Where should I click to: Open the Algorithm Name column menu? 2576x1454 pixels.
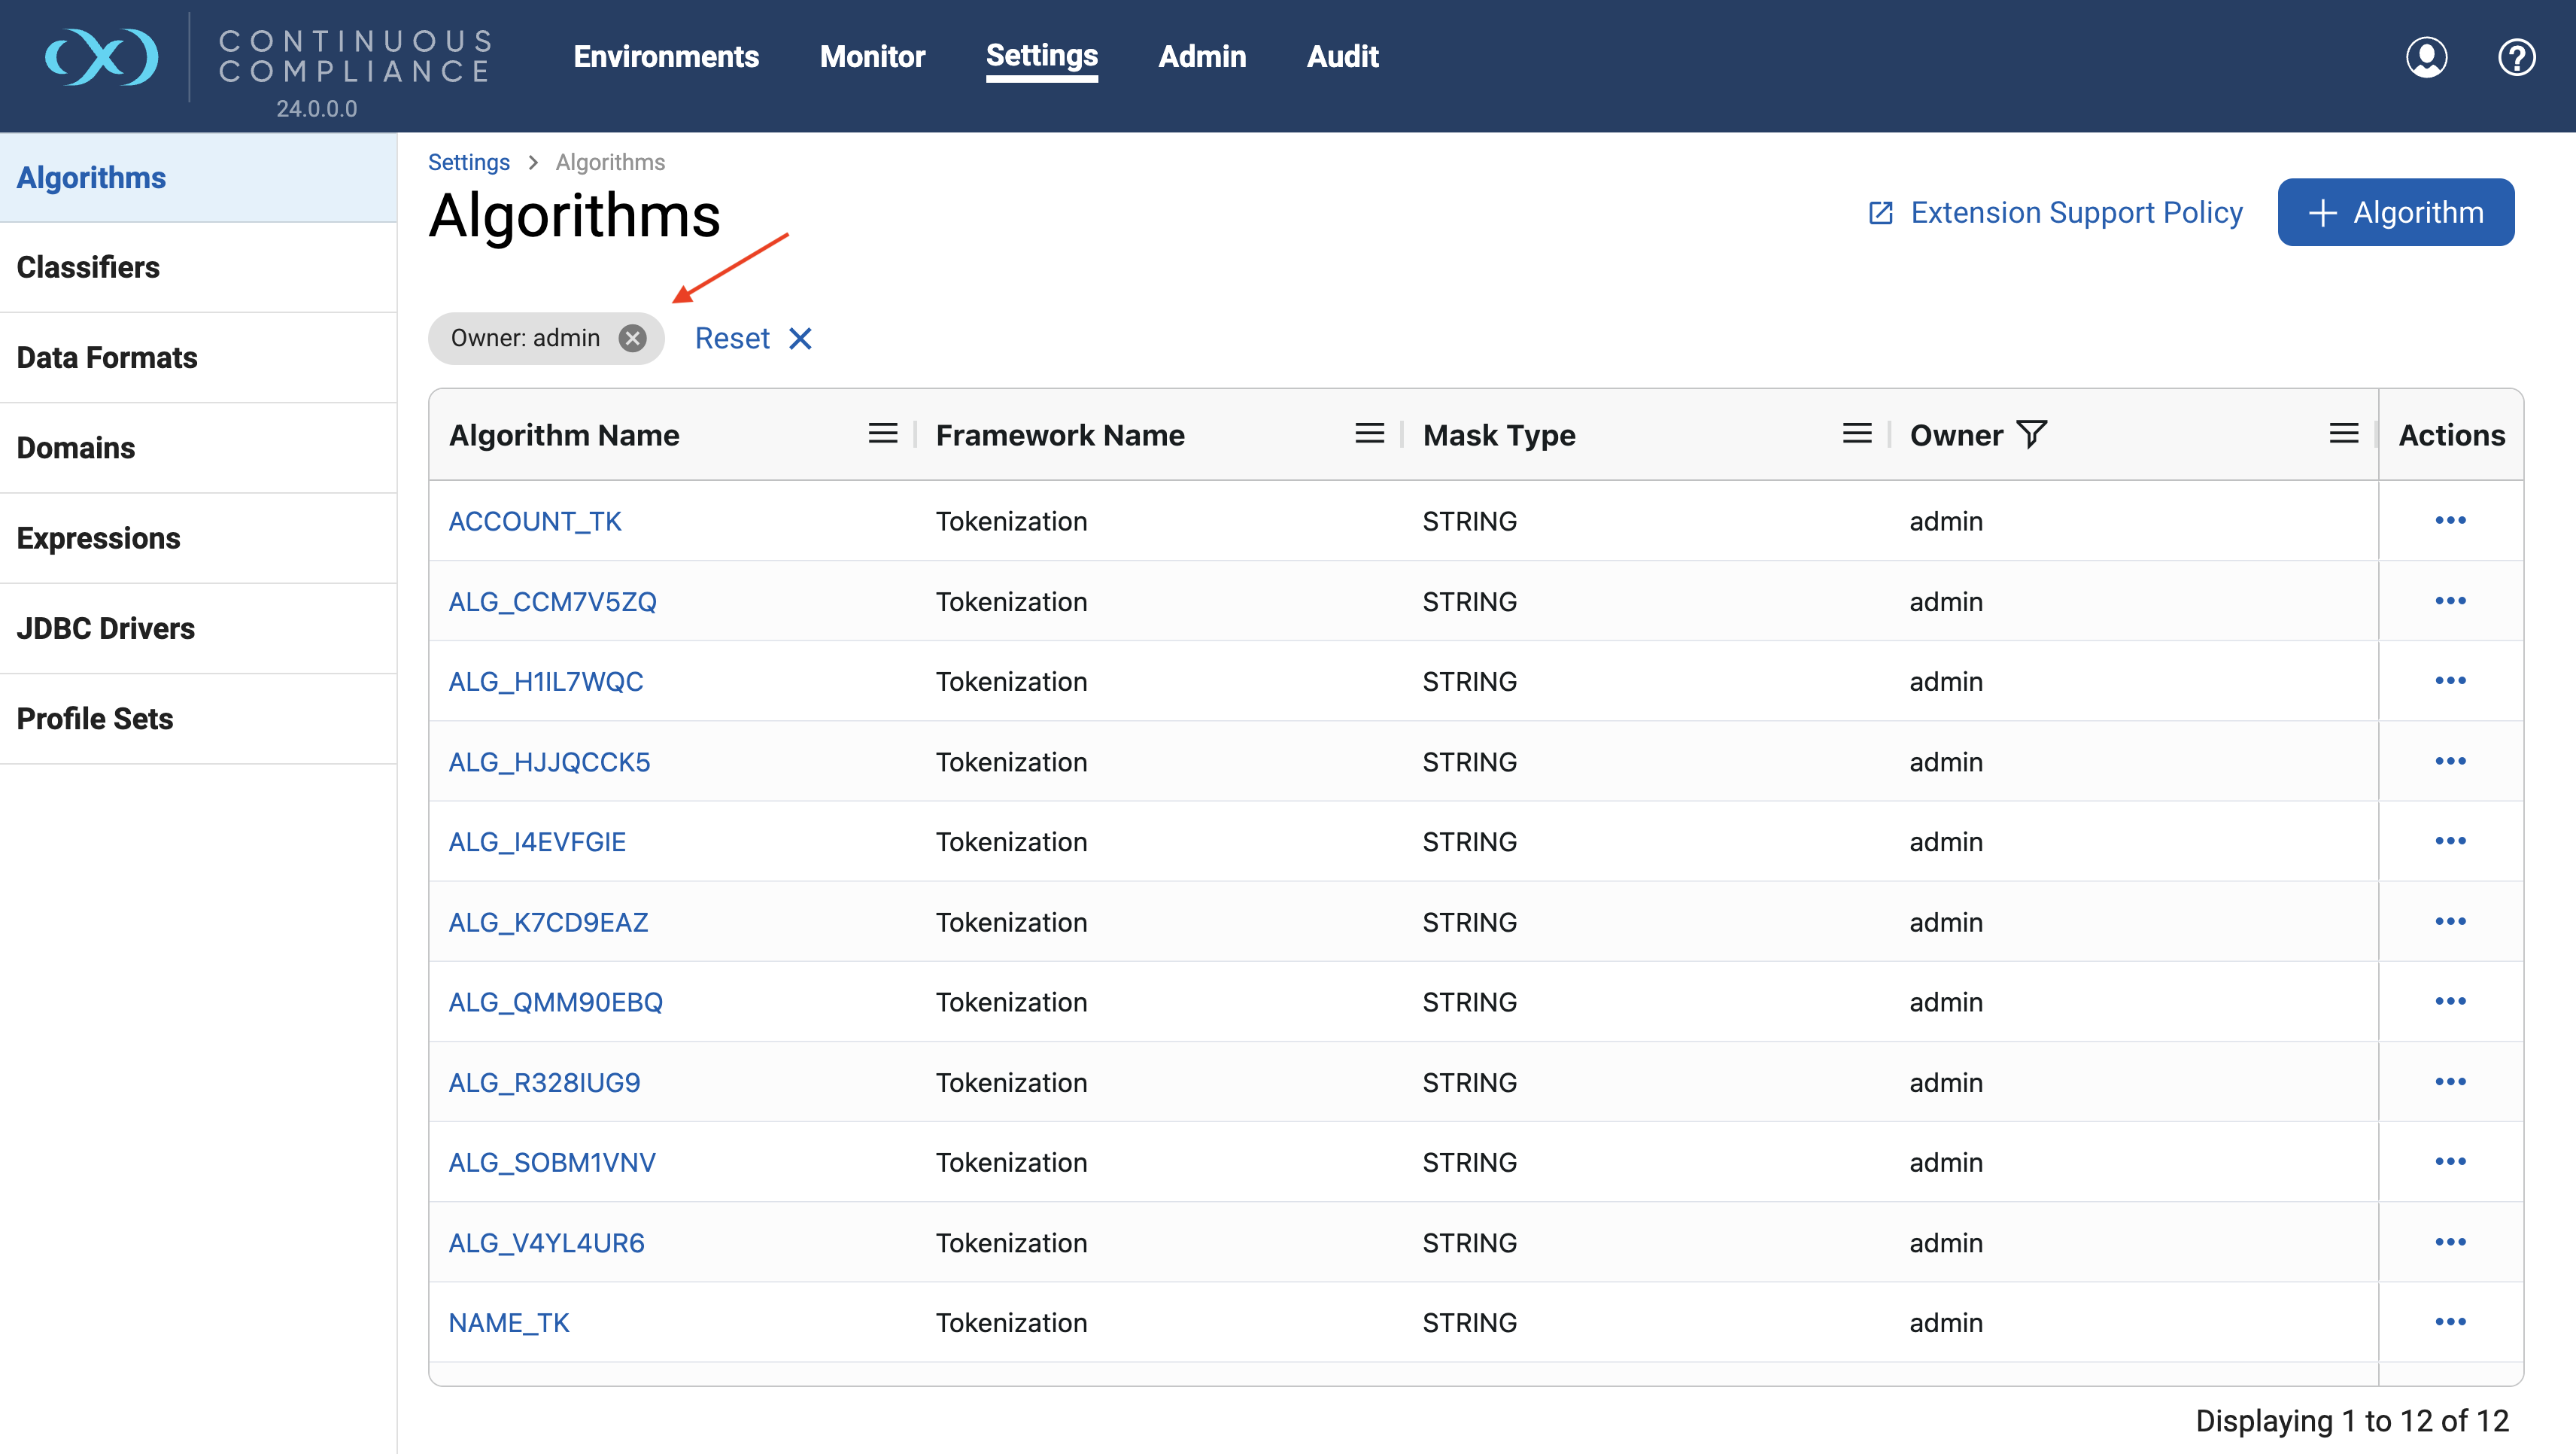[x=882, y=434]
